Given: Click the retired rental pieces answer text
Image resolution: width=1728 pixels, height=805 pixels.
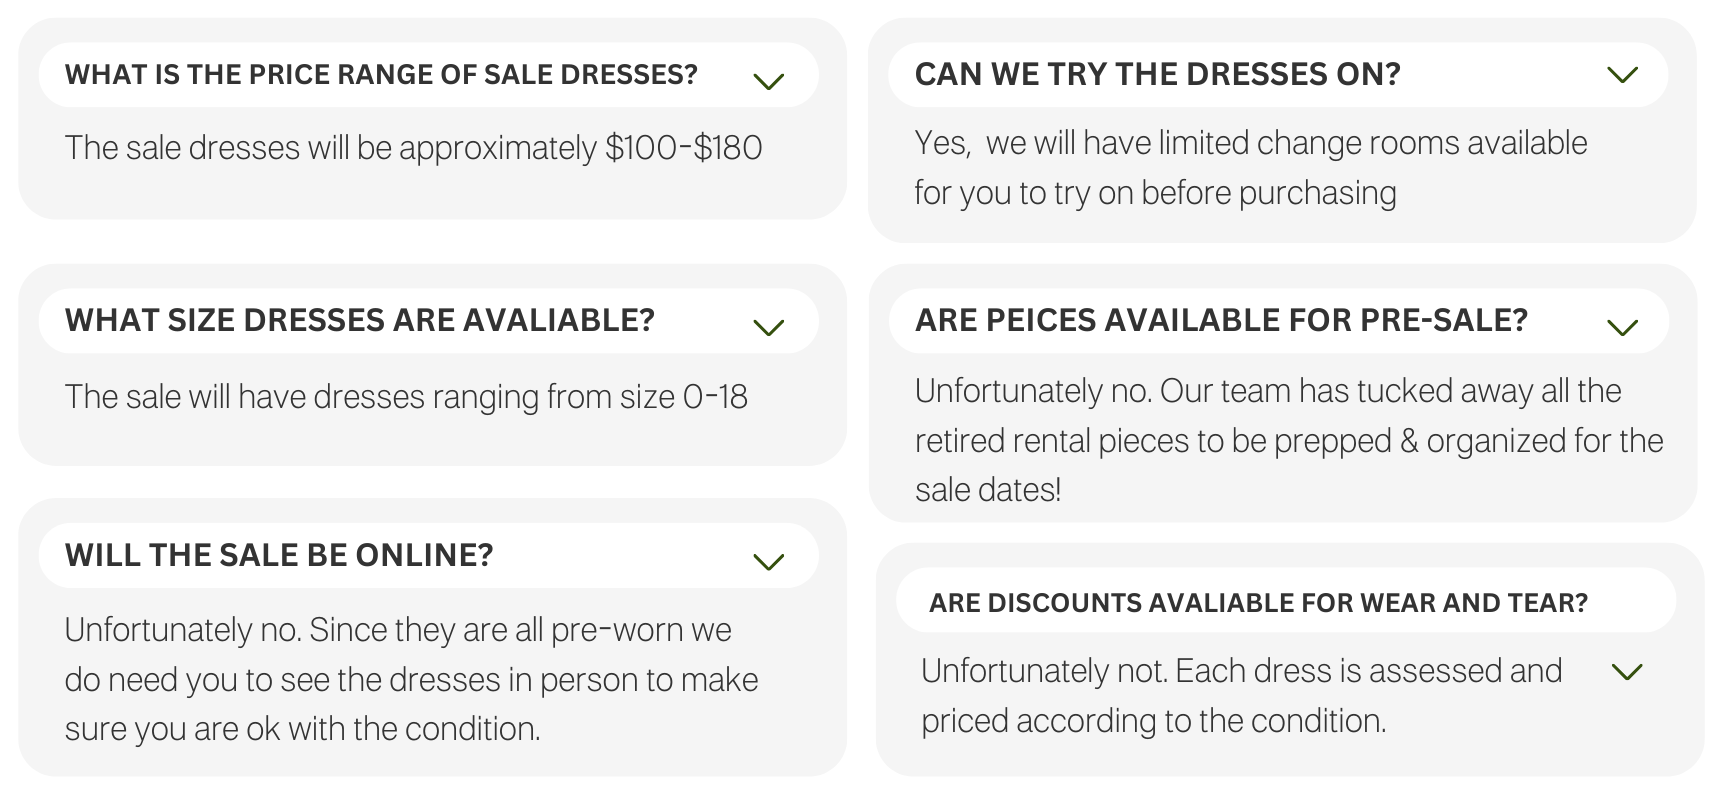Looking at the screenshot, I should (1289, 440).
